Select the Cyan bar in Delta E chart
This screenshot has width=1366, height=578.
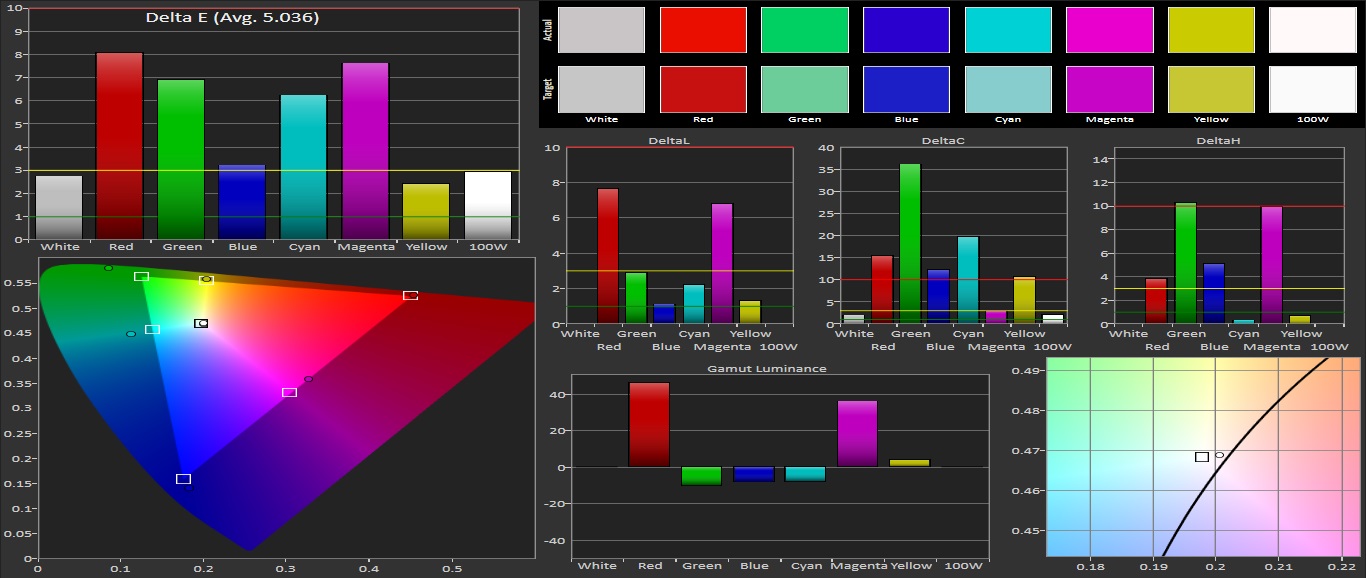point(303,167)
